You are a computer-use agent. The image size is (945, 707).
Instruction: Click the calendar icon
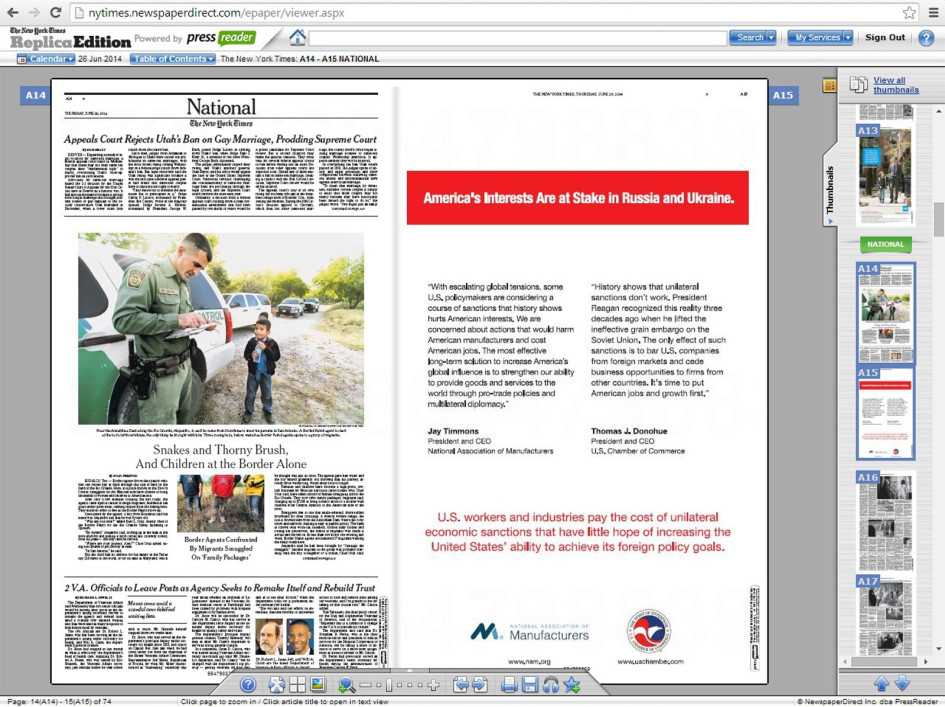pos(22,59)
